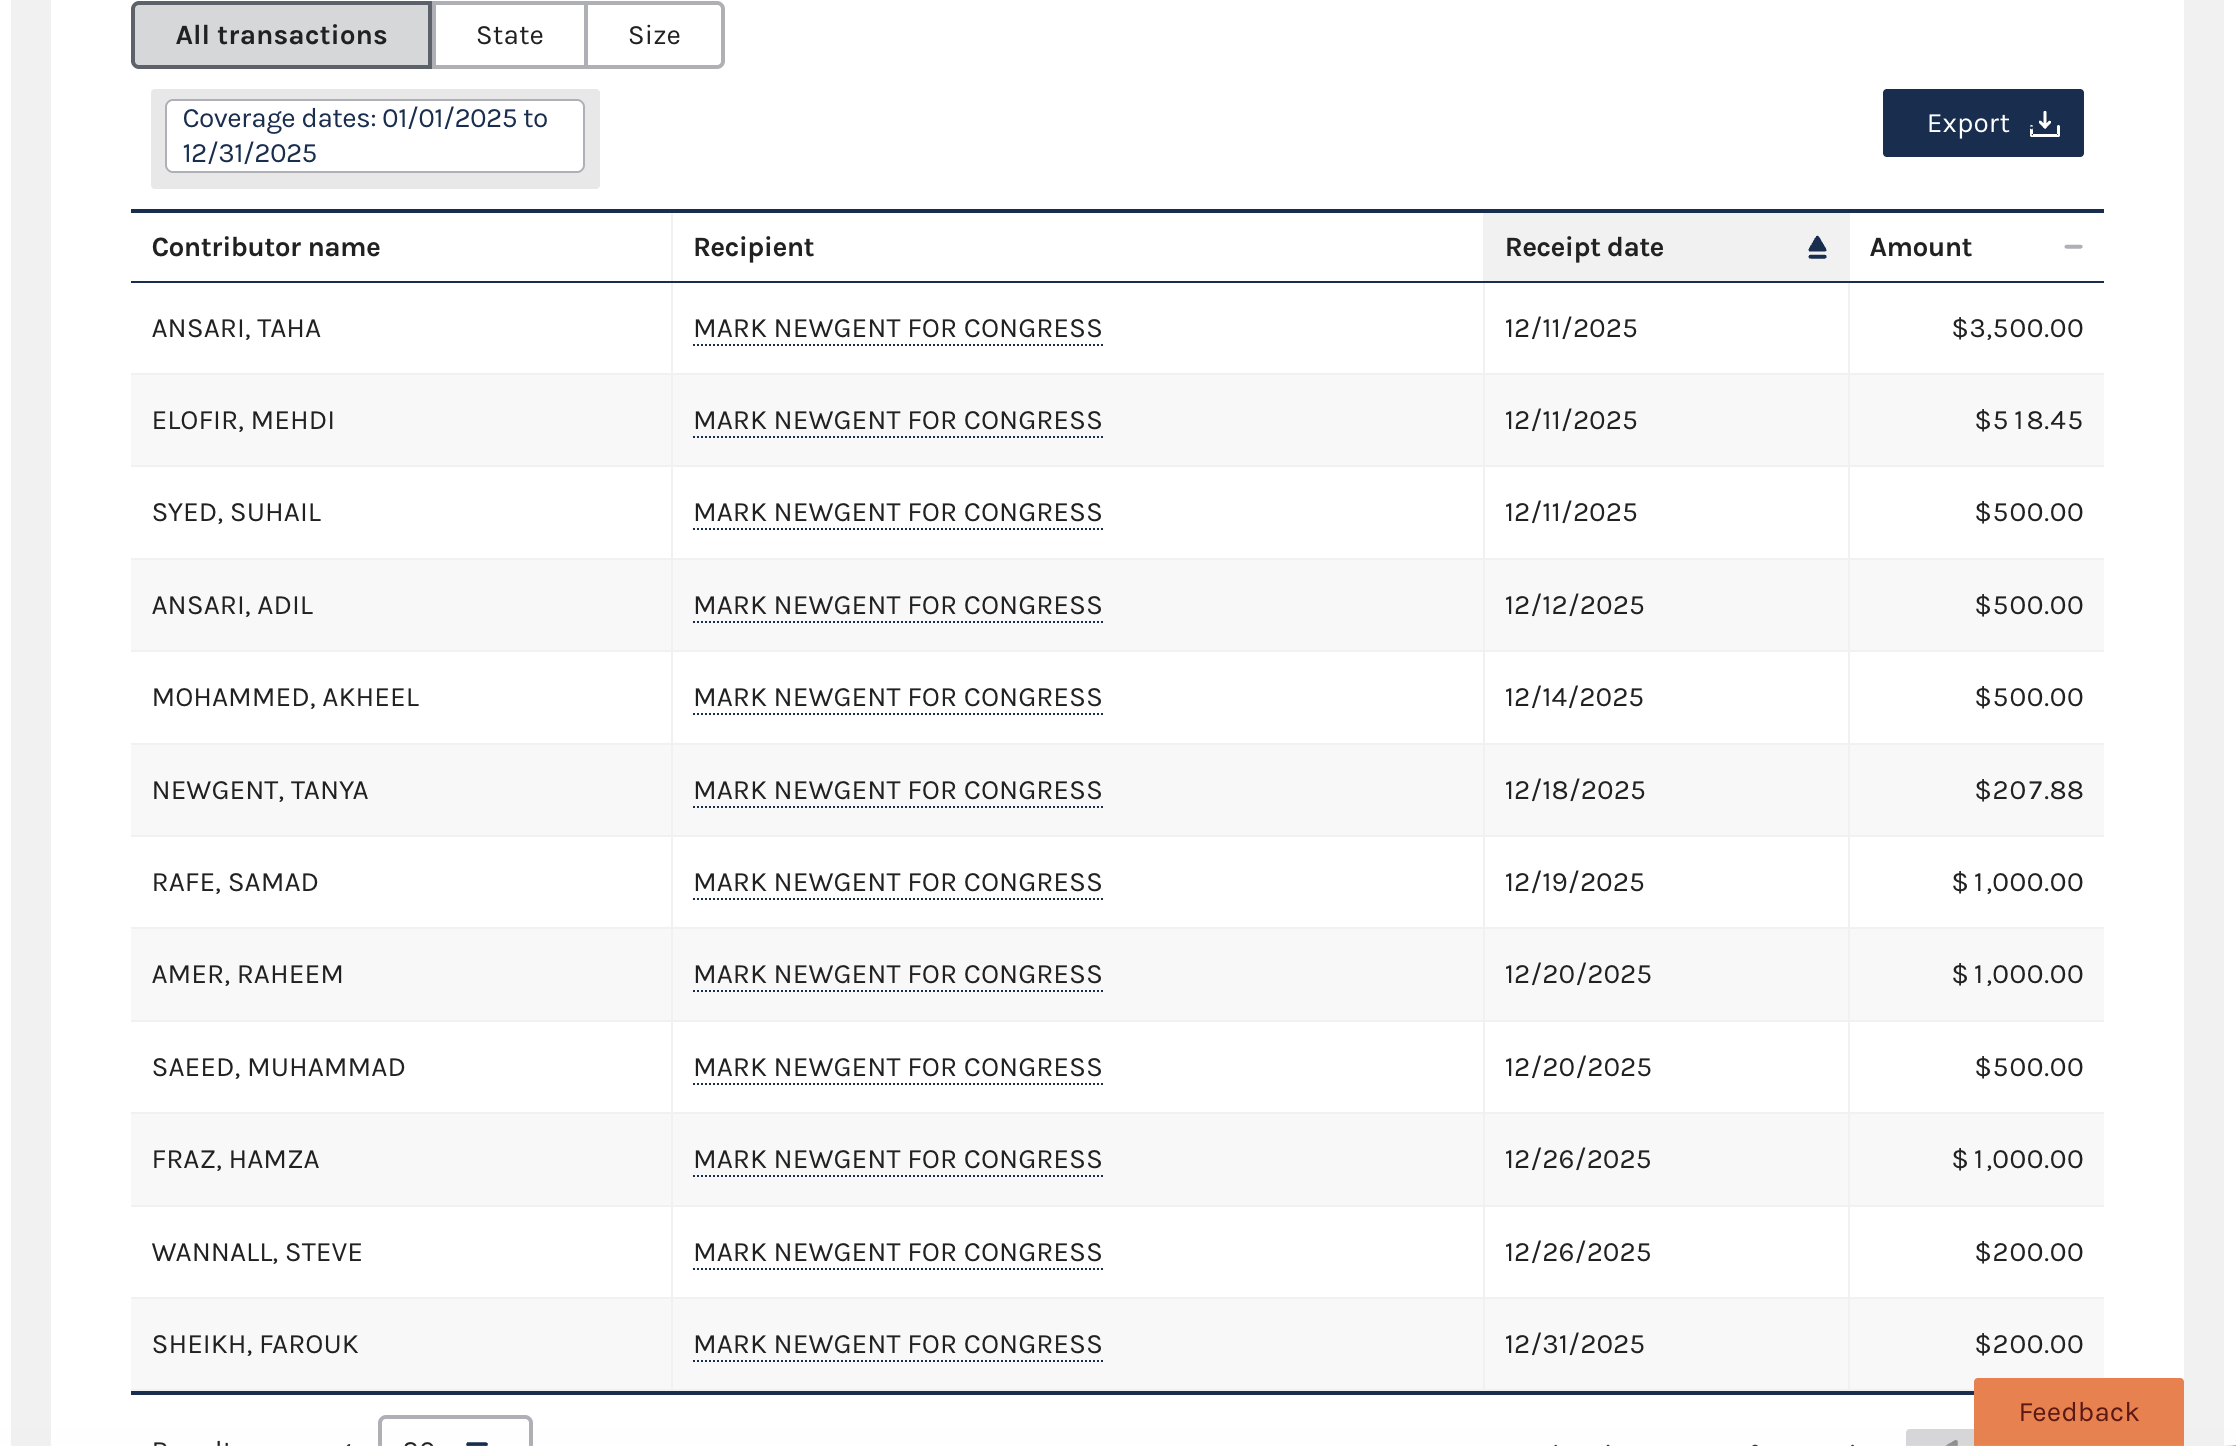Open the results per page dropdown

click(x=454, y=1434)
